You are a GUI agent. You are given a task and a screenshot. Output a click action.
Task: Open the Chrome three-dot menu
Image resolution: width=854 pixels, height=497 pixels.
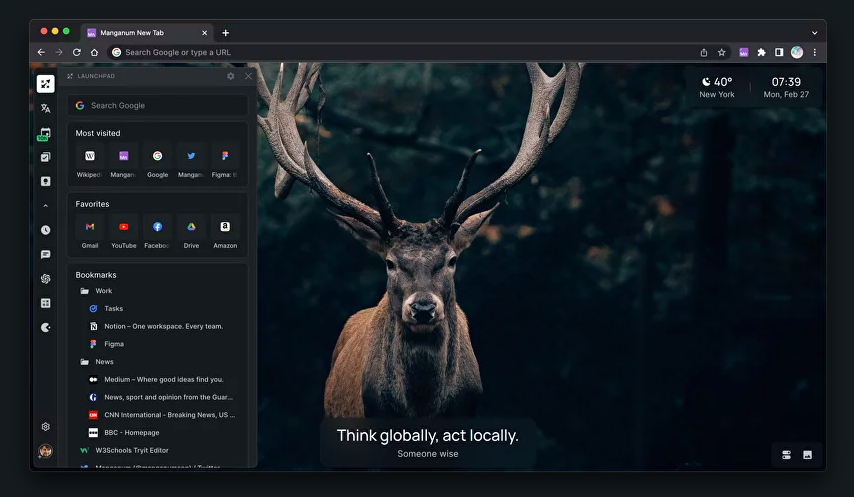click(815, 52)
